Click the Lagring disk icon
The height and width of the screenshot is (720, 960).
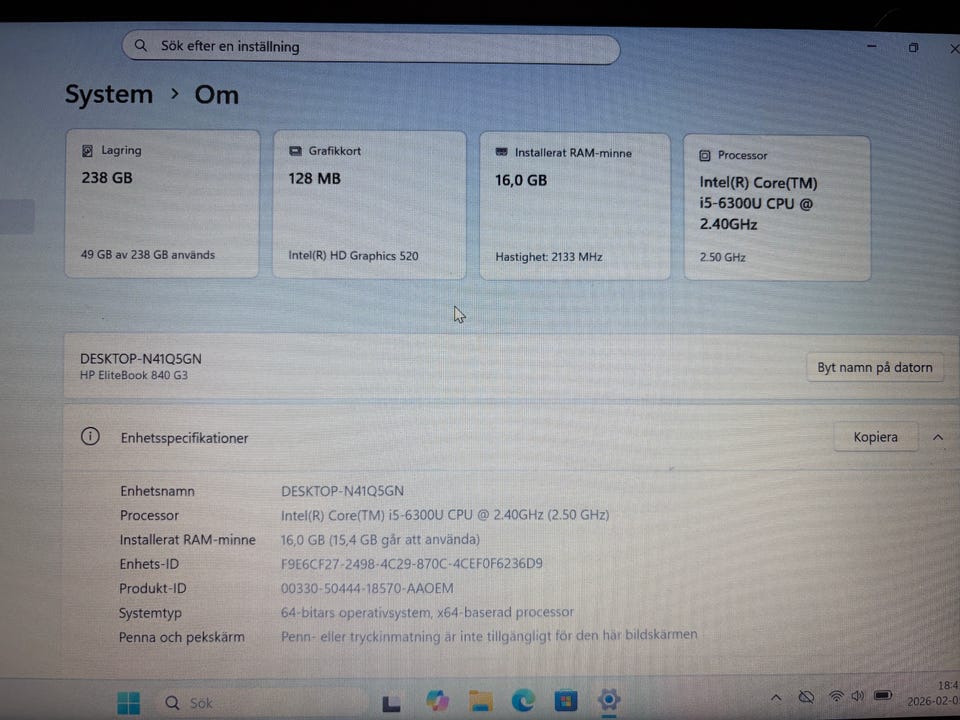[88, 151]
